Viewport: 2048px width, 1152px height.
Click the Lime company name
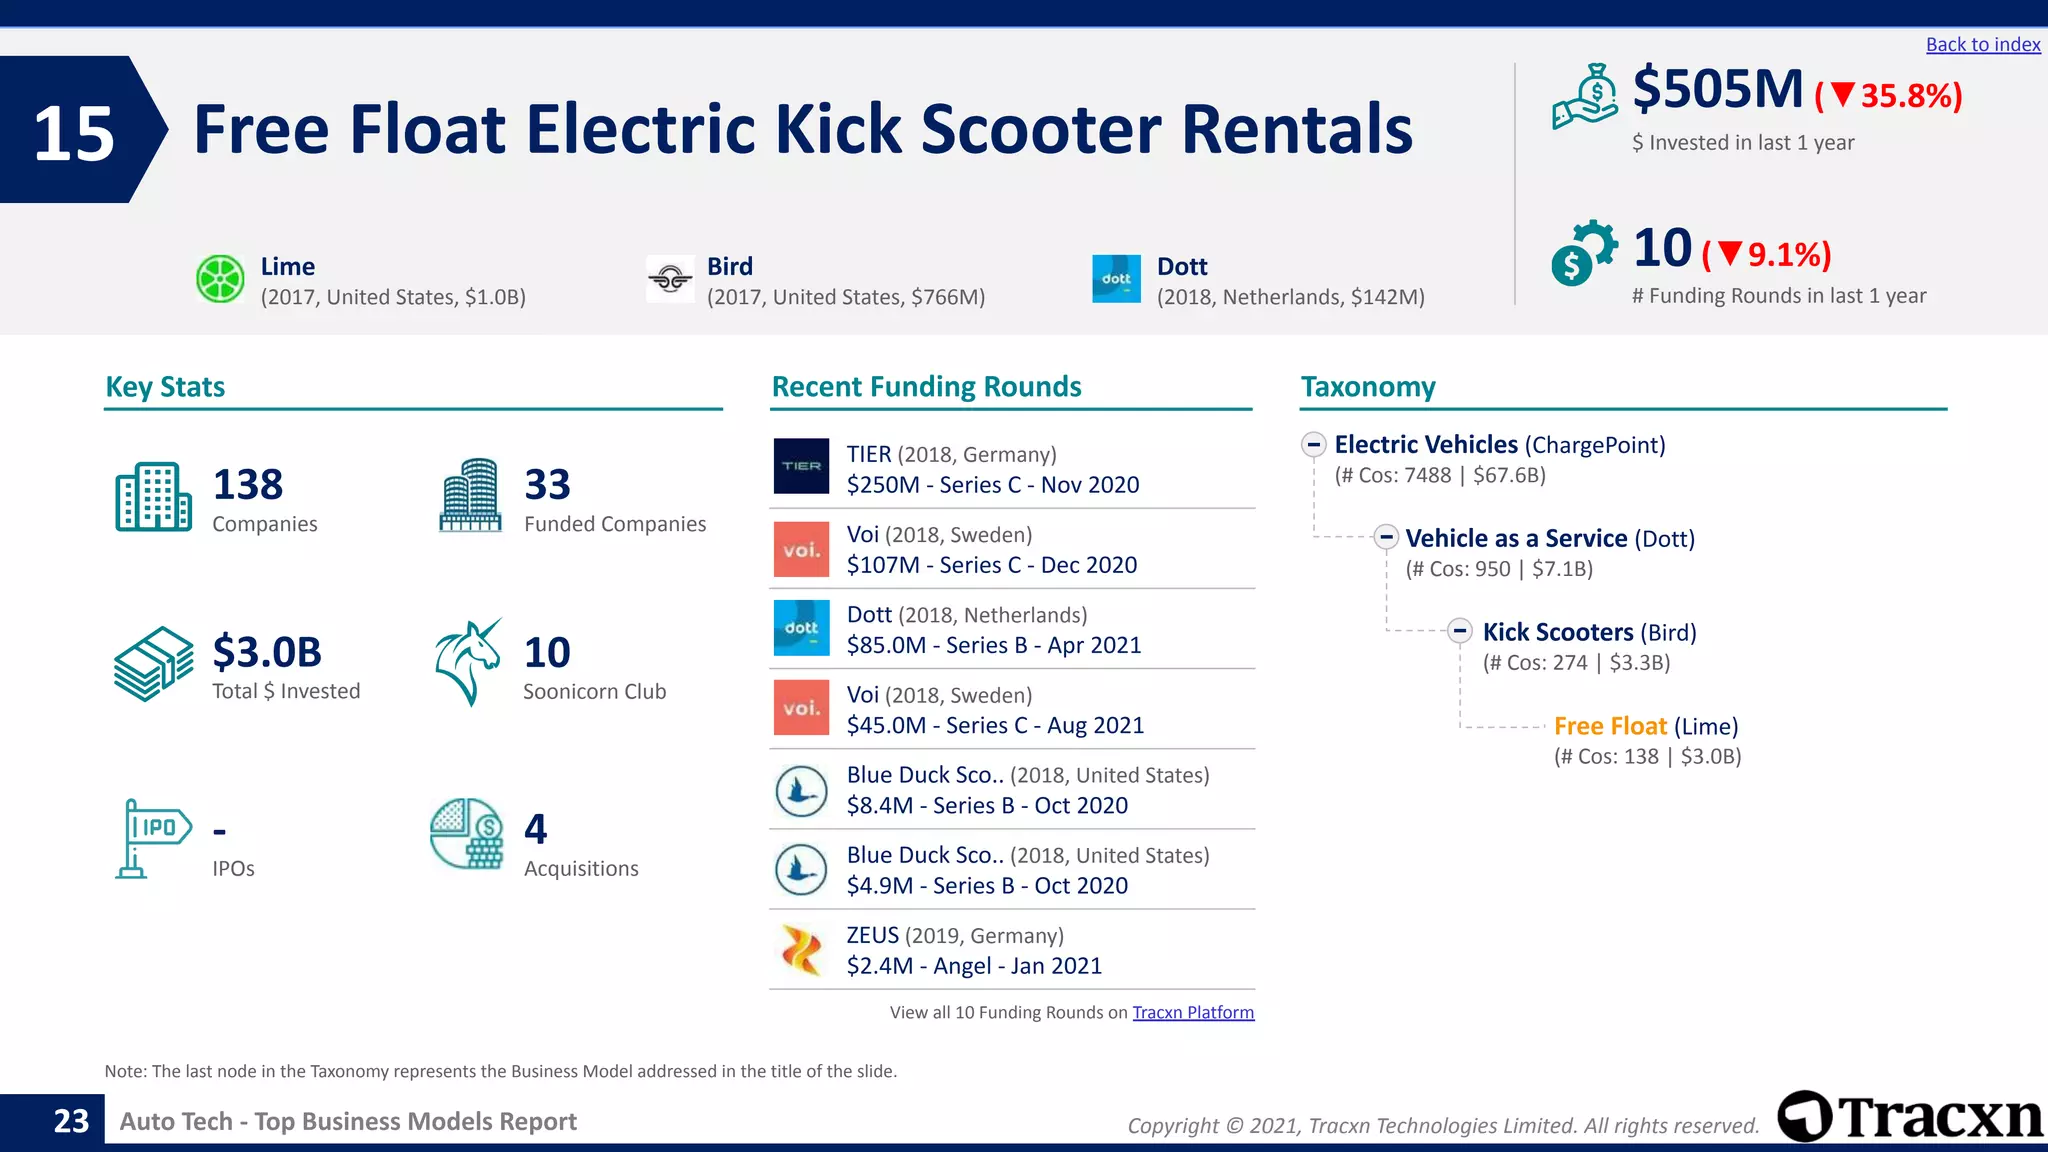pos(288,266)
